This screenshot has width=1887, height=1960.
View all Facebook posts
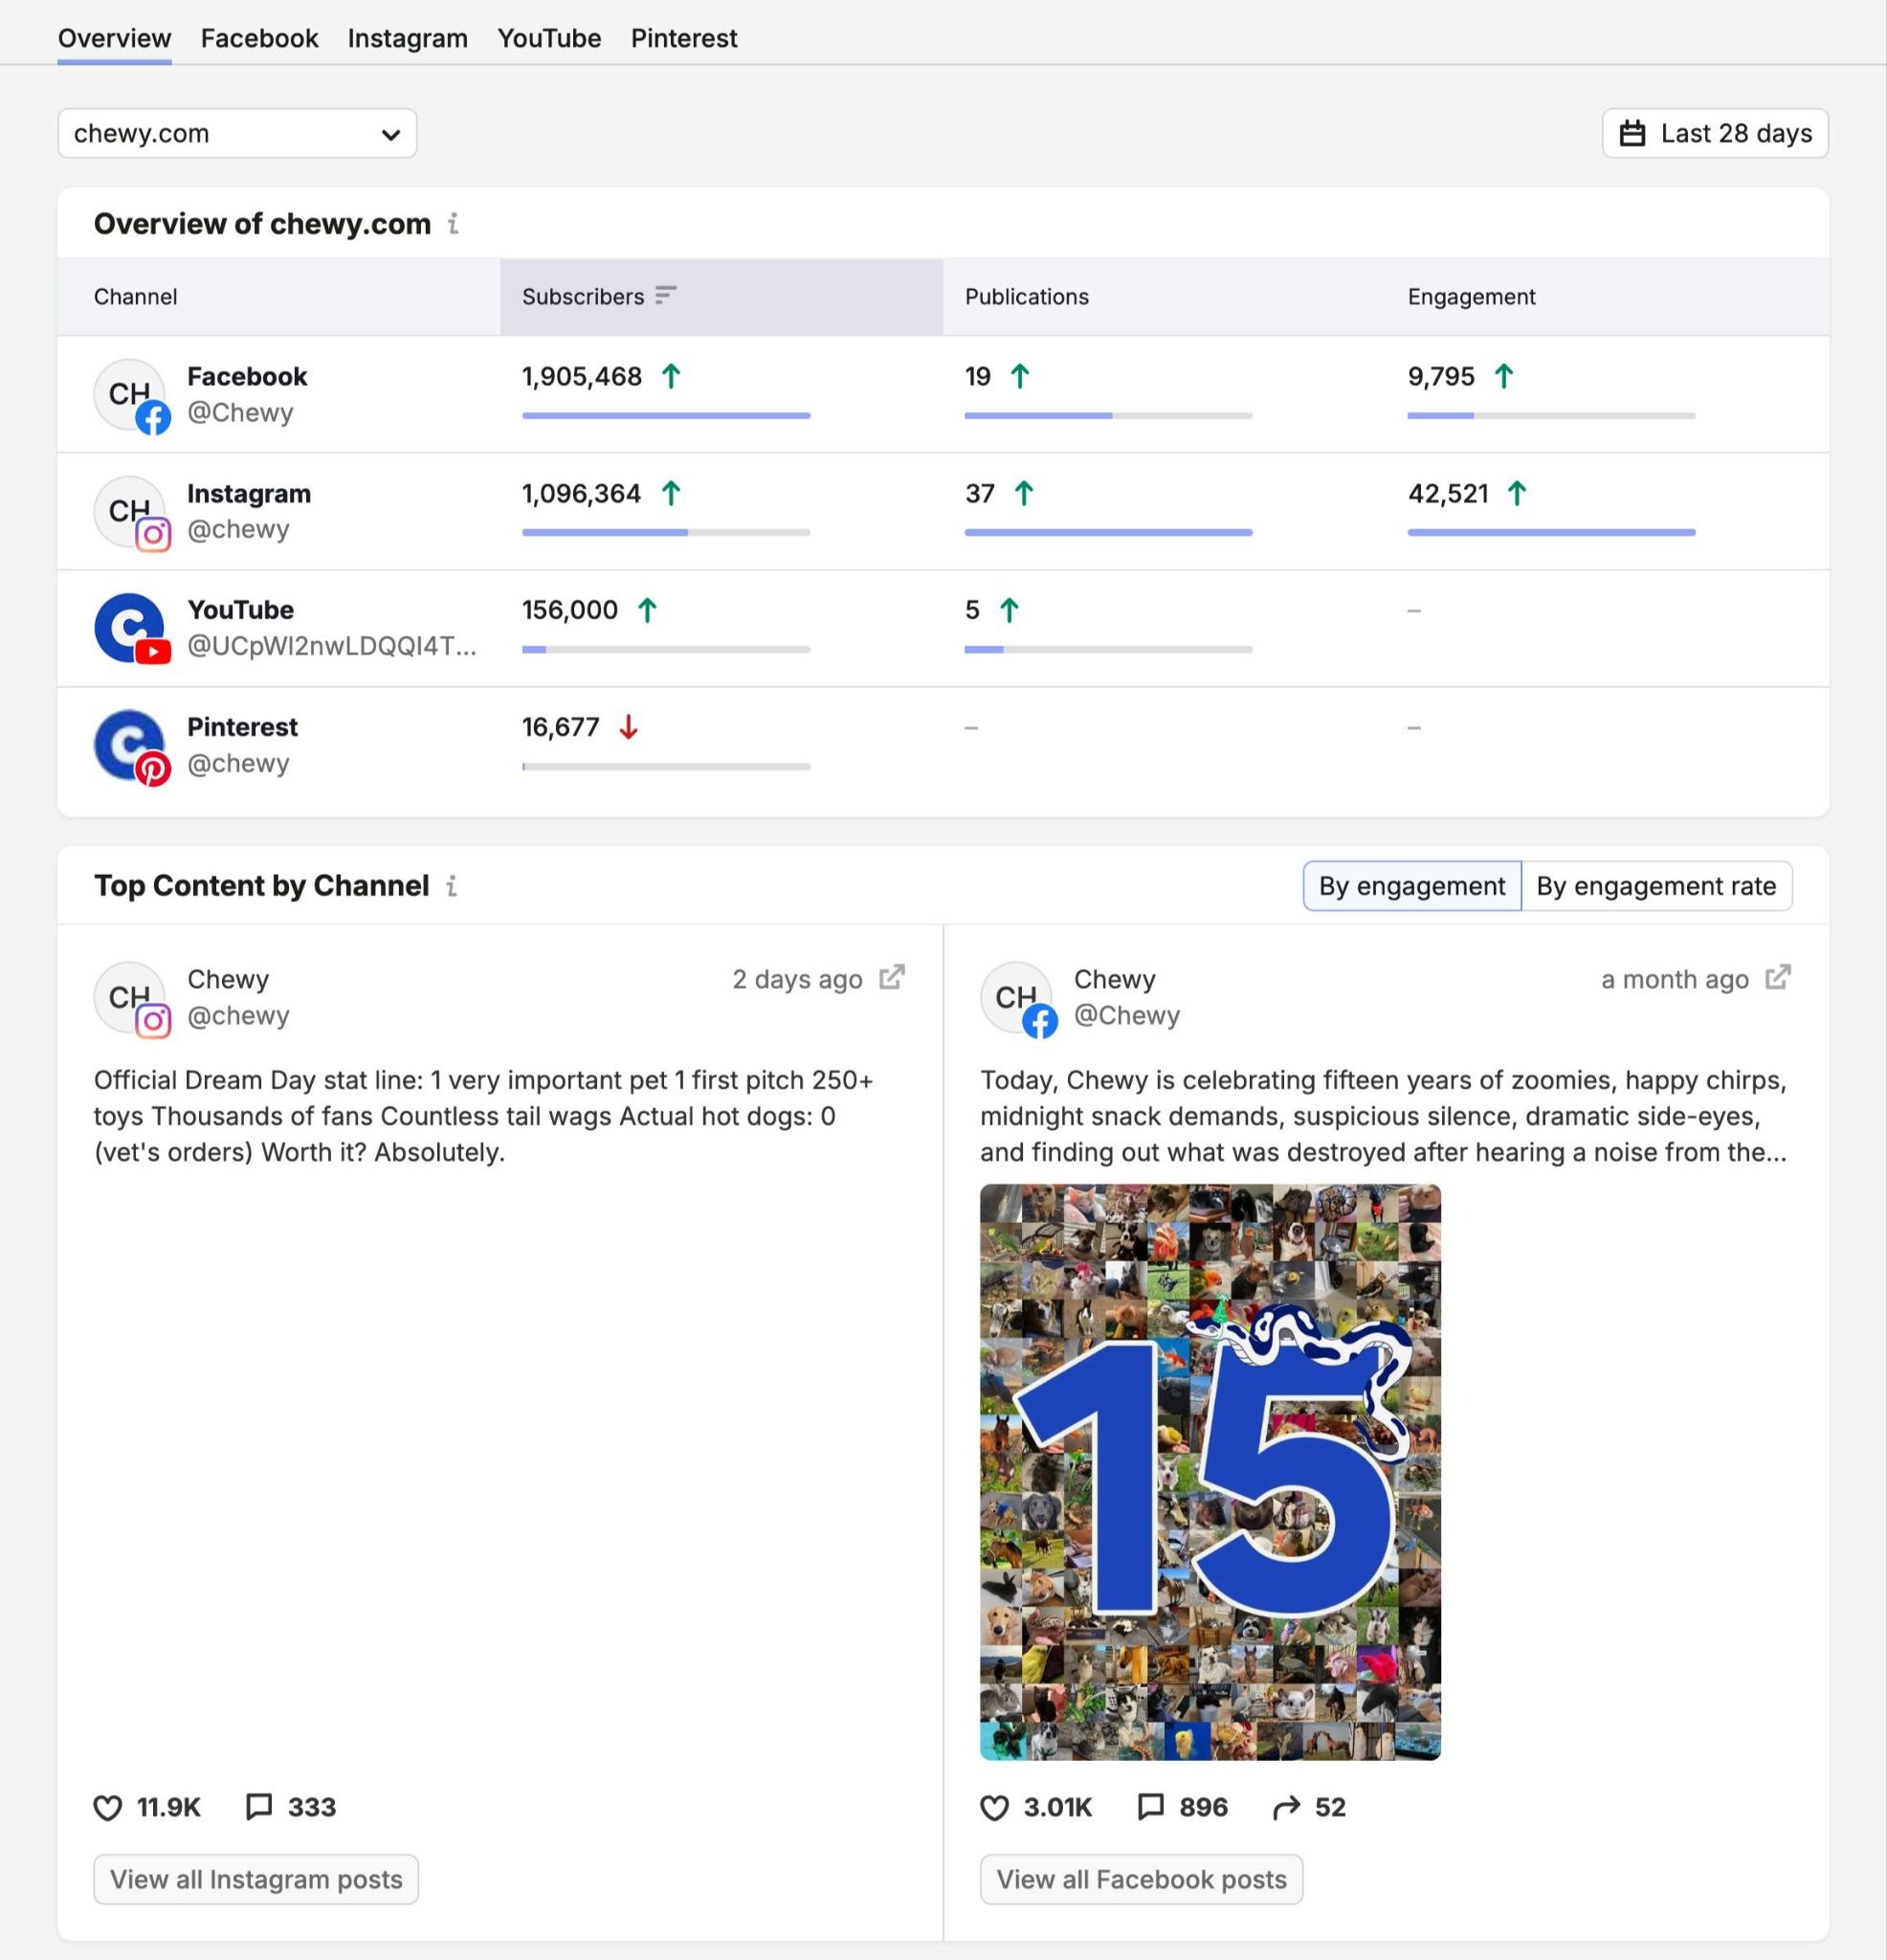(x=1141, y=1879)
